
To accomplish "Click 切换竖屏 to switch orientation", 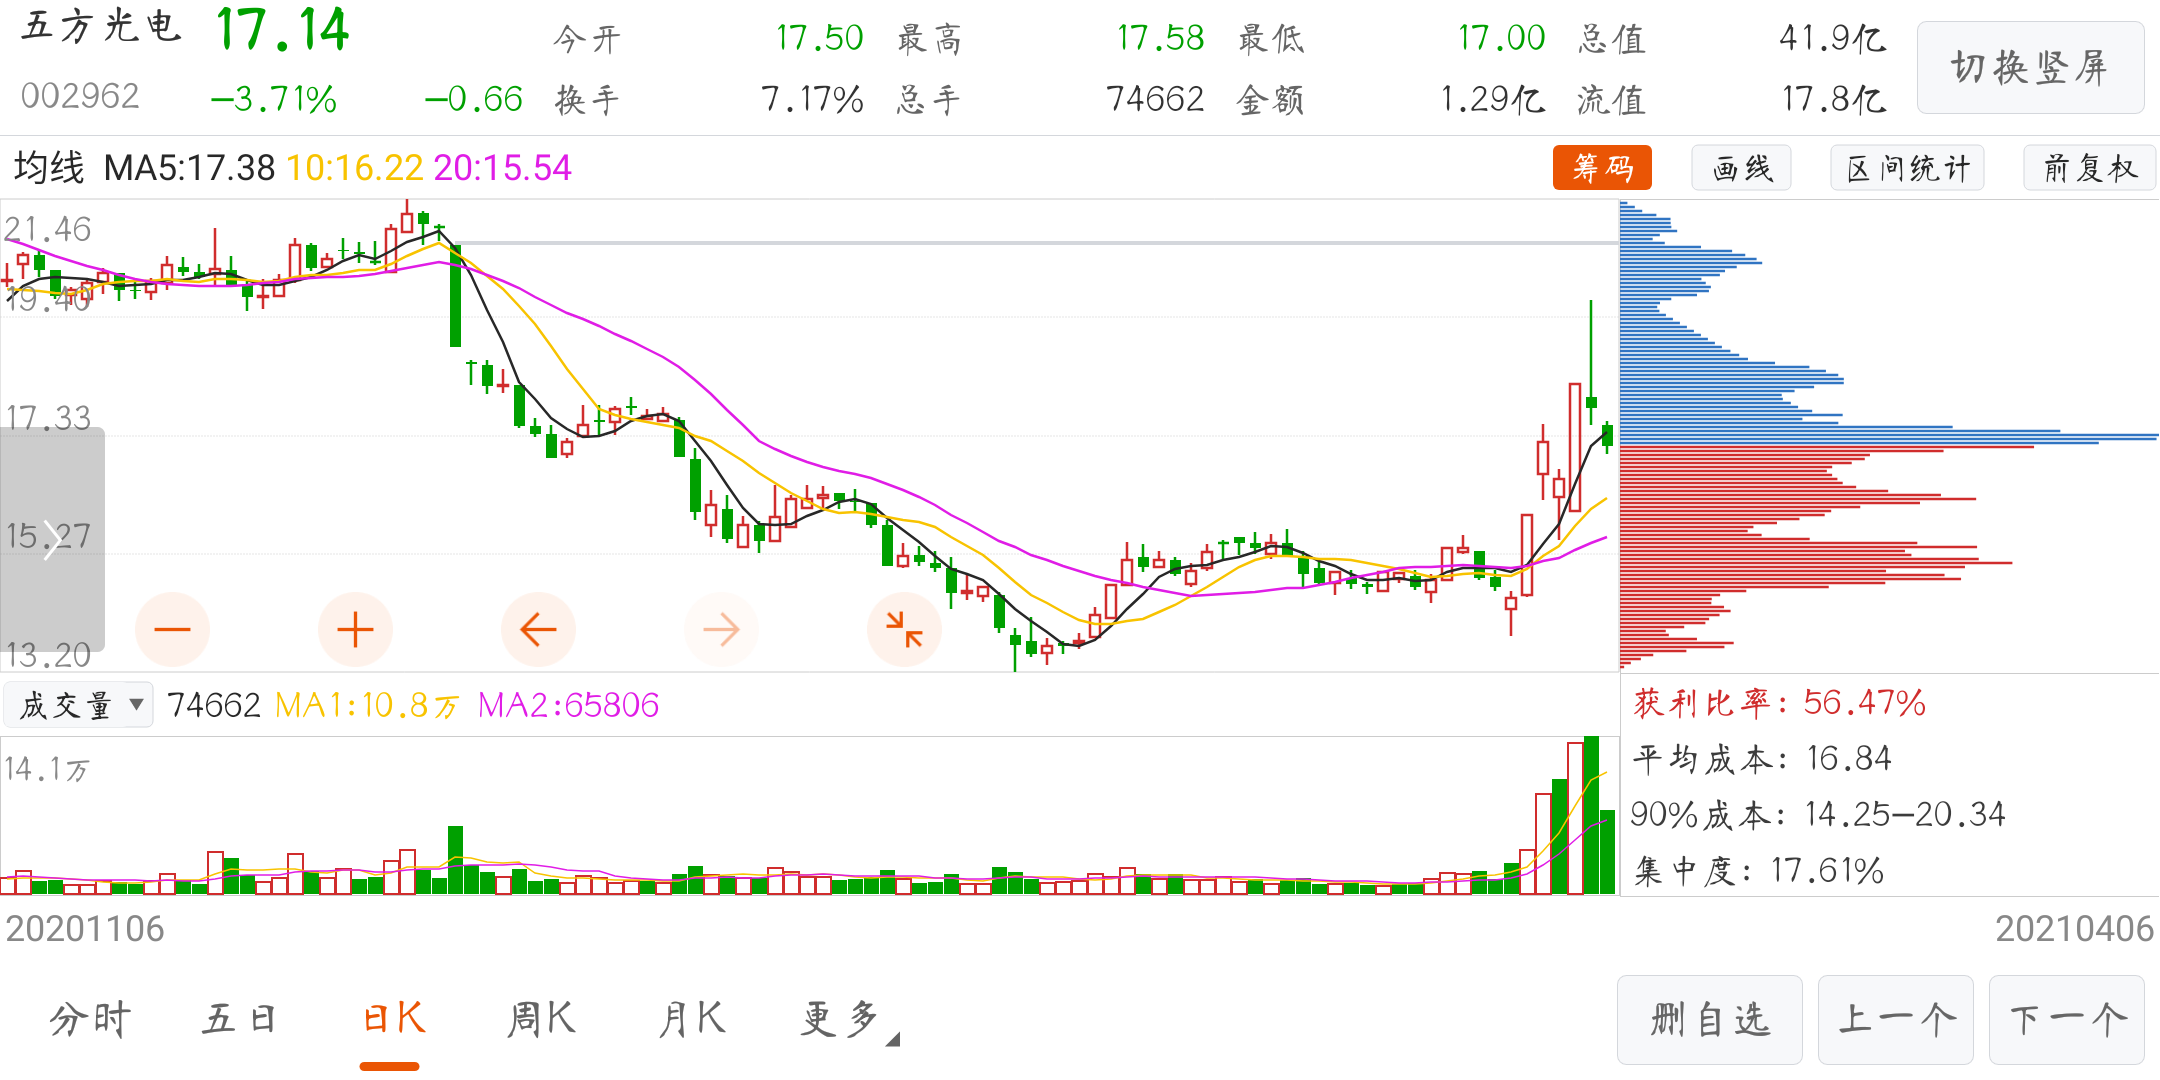I will tap(2030, 67).
